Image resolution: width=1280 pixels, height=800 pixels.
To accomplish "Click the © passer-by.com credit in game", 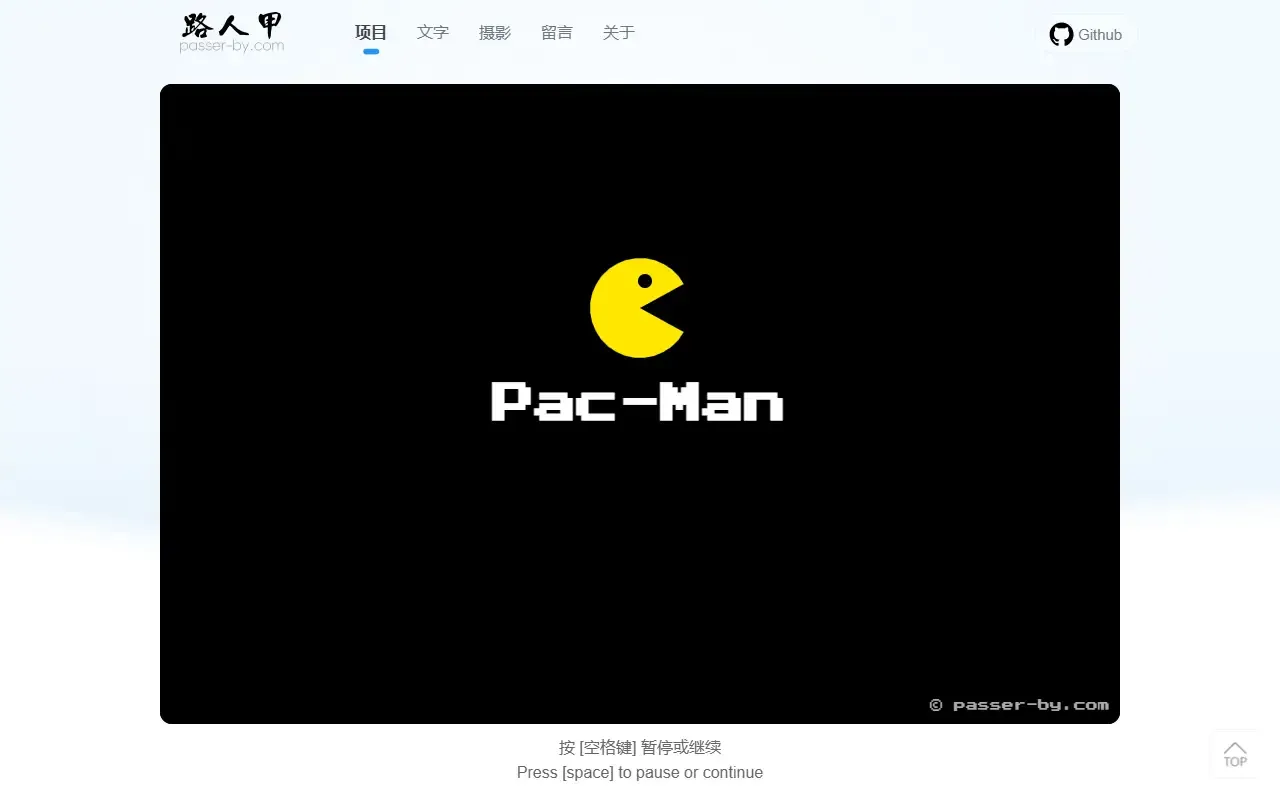I will tap(1019, 705).
